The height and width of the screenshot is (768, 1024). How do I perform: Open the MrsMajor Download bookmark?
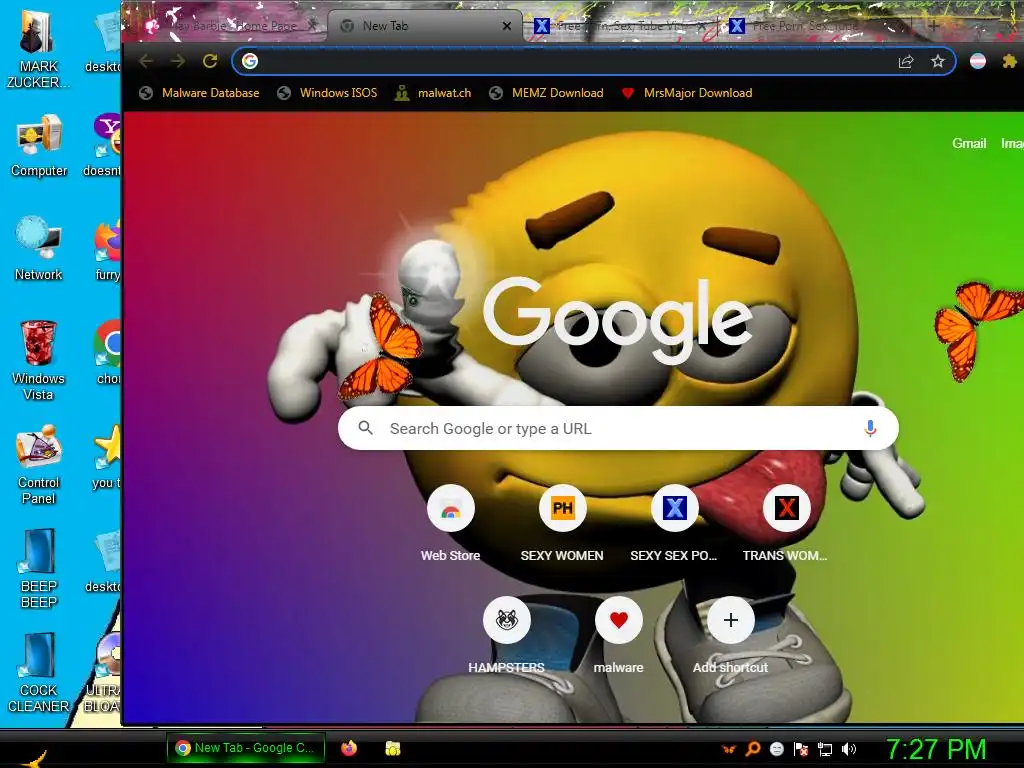pyautogui.click(x=686, y=93)
